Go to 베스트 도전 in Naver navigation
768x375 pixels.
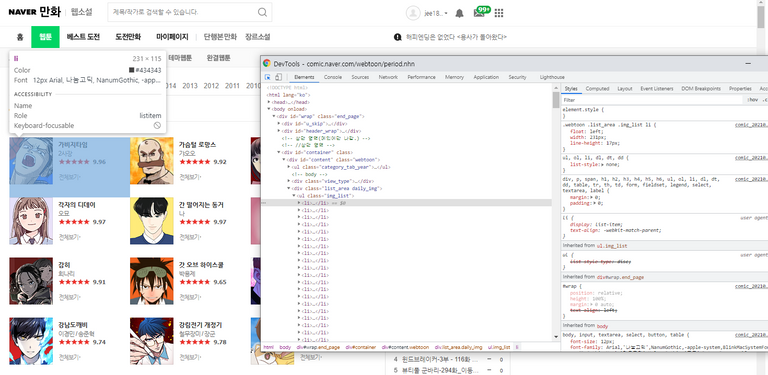tap(83, 37)
